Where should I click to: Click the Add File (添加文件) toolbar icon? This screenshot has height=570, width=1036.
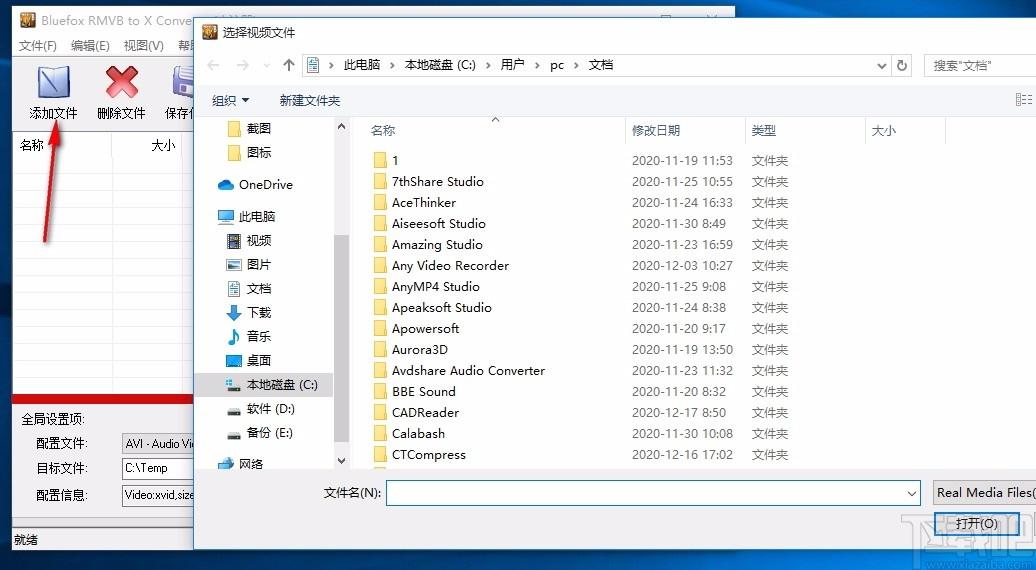(54, 83)
